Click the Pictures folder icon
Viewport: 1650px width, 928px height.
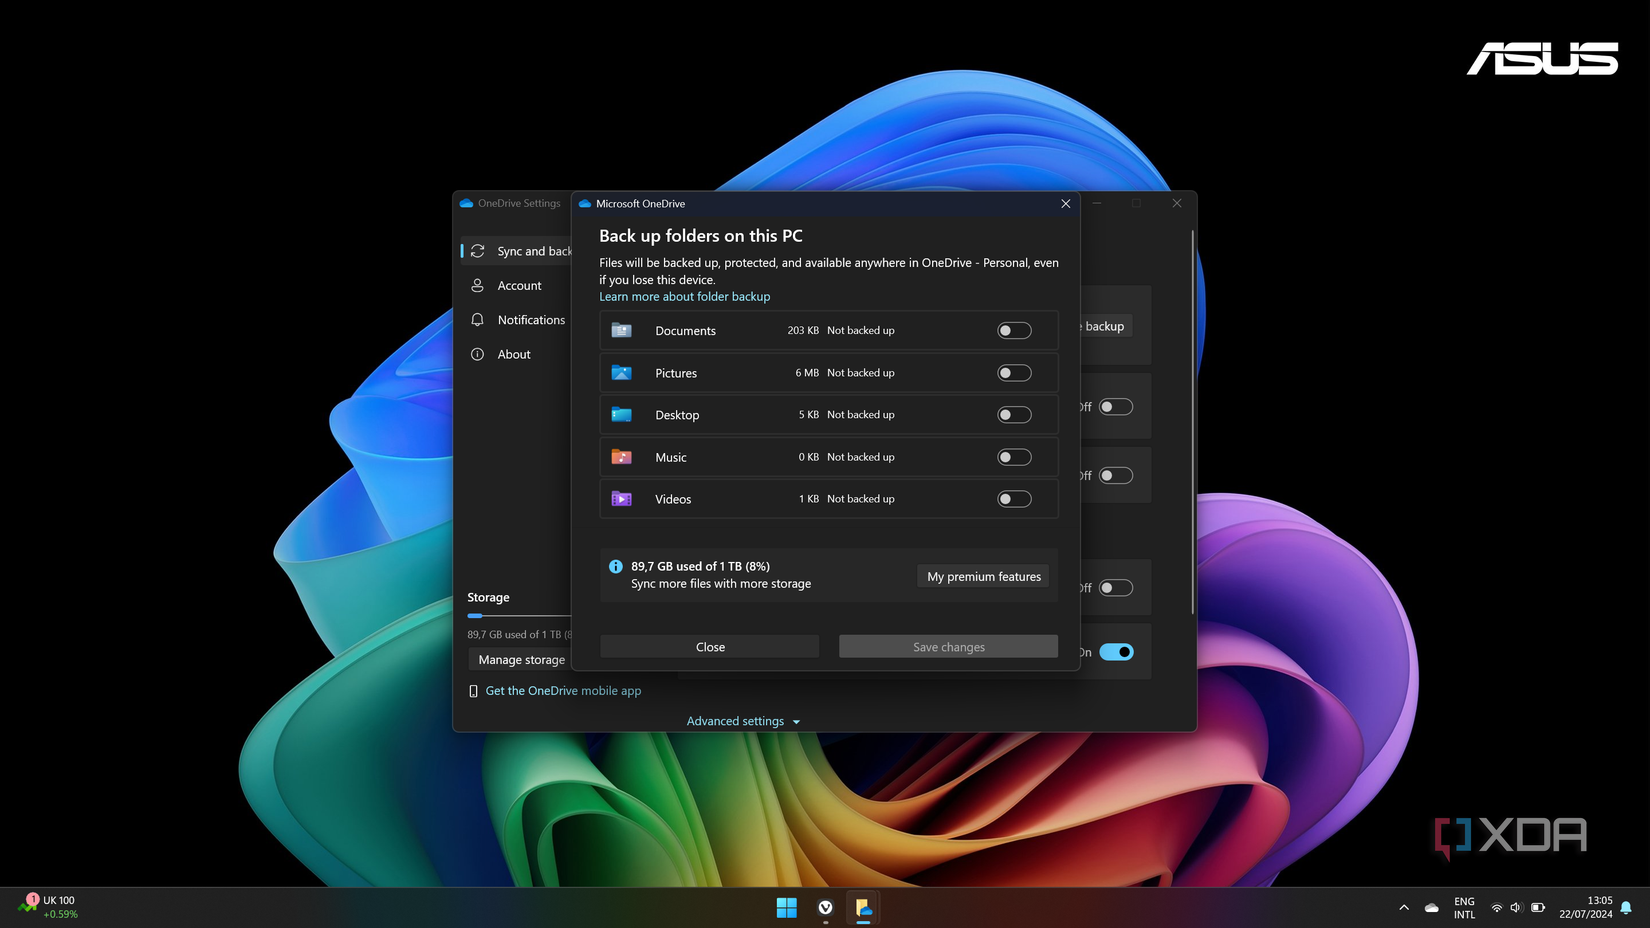pos(621,373)
